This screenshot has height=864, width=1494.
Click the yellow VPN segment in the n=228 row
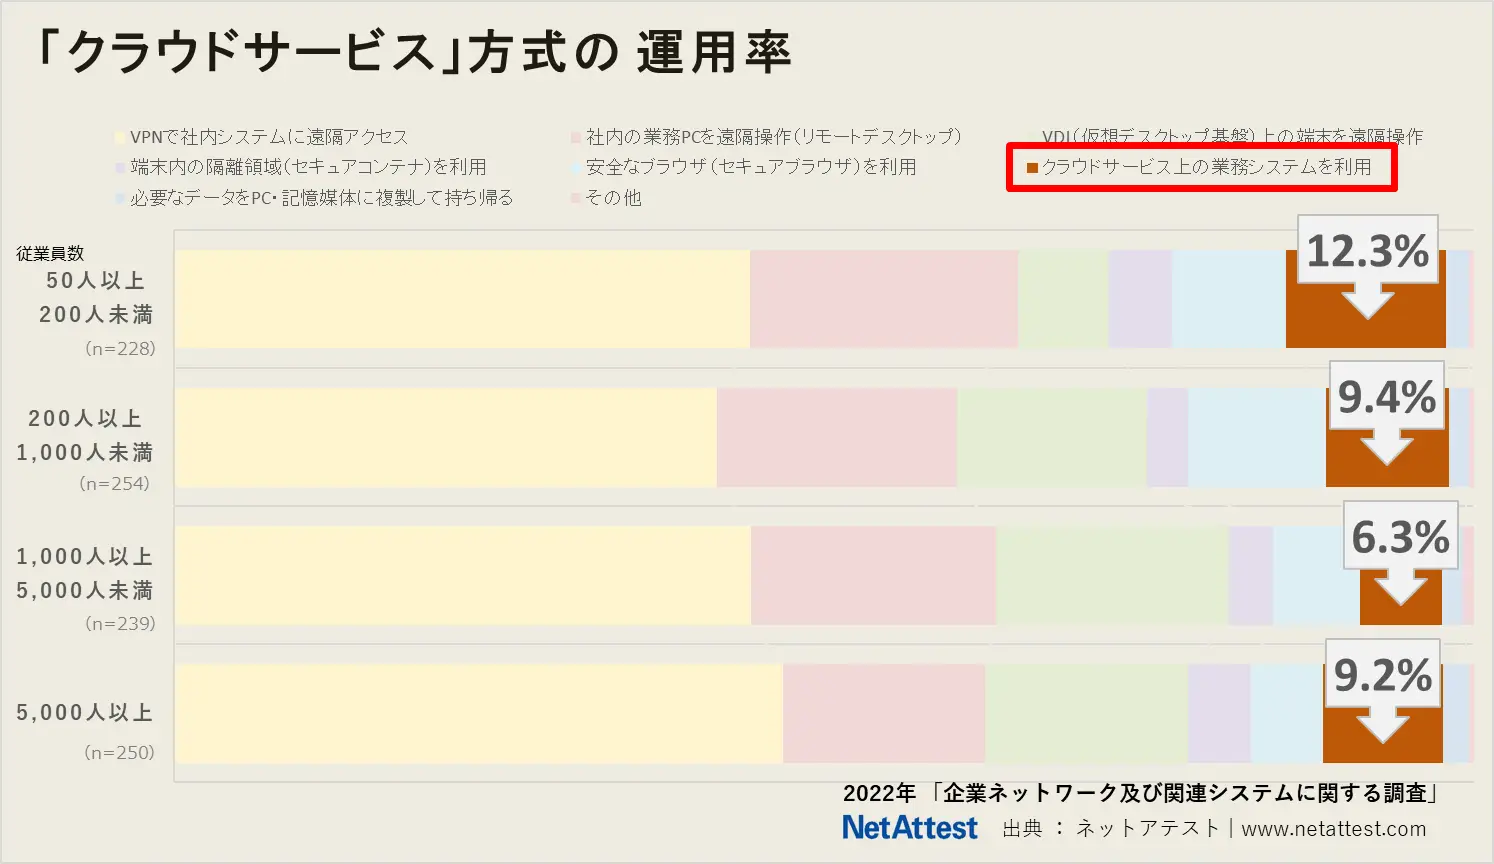(462, 299)
